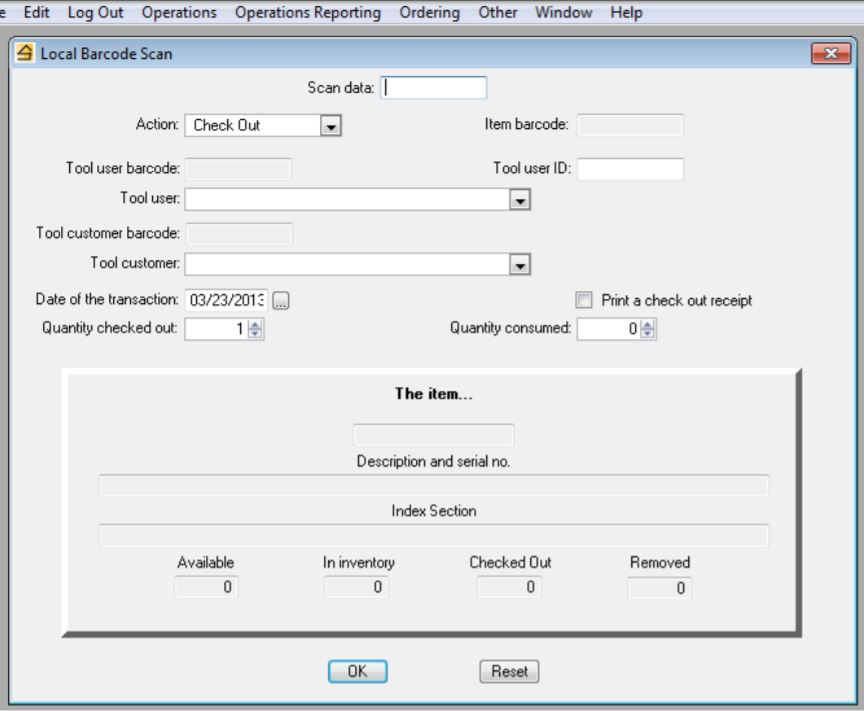Open the Operations Reporting menu
This screenshot has width=864, height=711.
[x=307, y=12]
